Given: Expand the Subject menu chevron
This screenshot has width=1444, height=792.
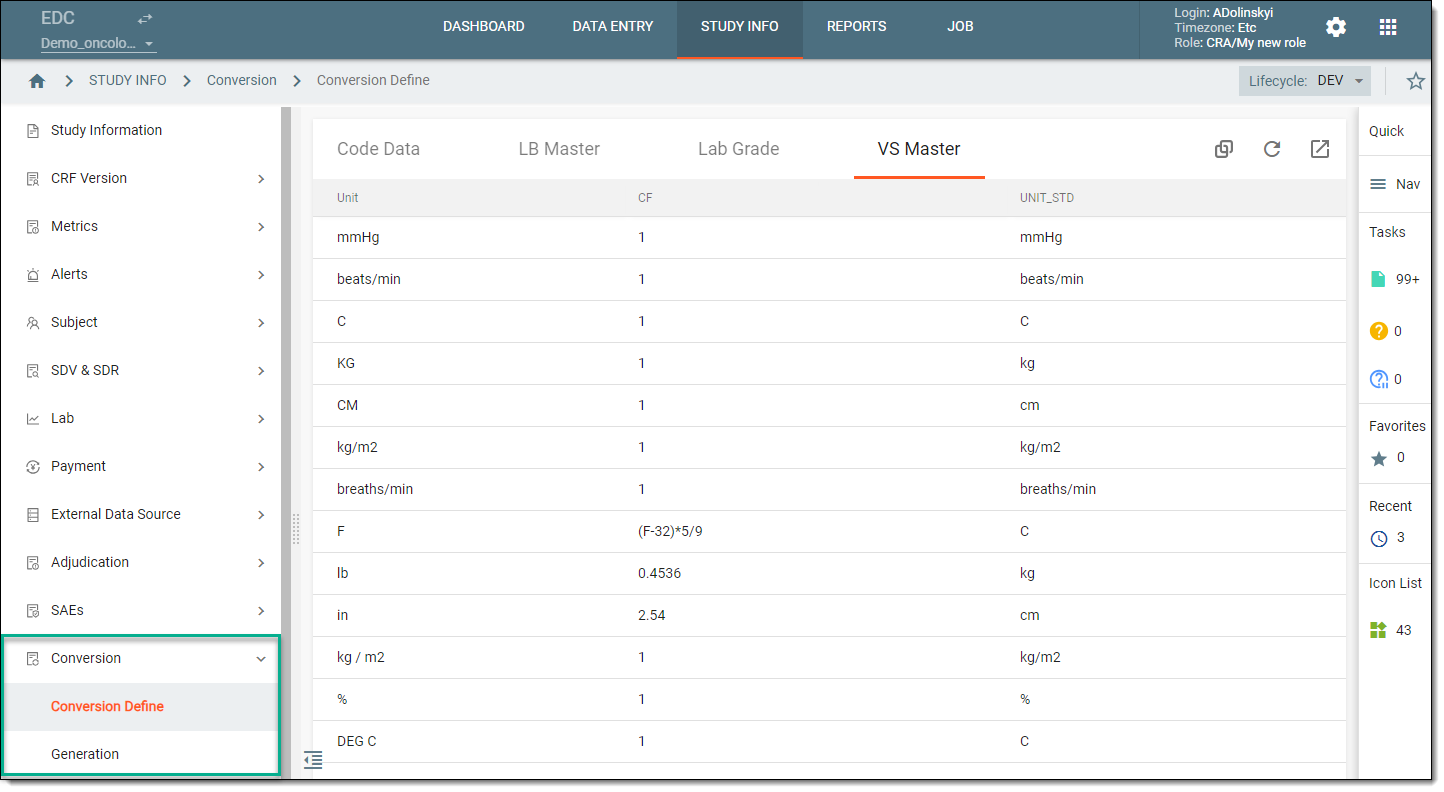Looking at the screenshot, I should coord(261,323).
